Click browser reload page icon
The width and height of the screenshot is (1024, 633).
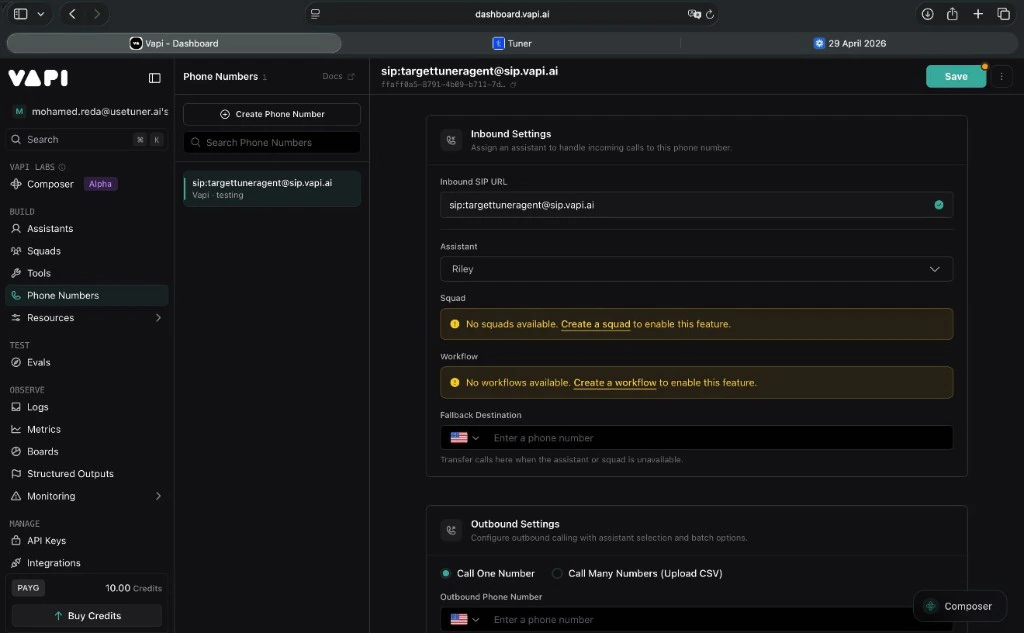(x=710, y=14)
